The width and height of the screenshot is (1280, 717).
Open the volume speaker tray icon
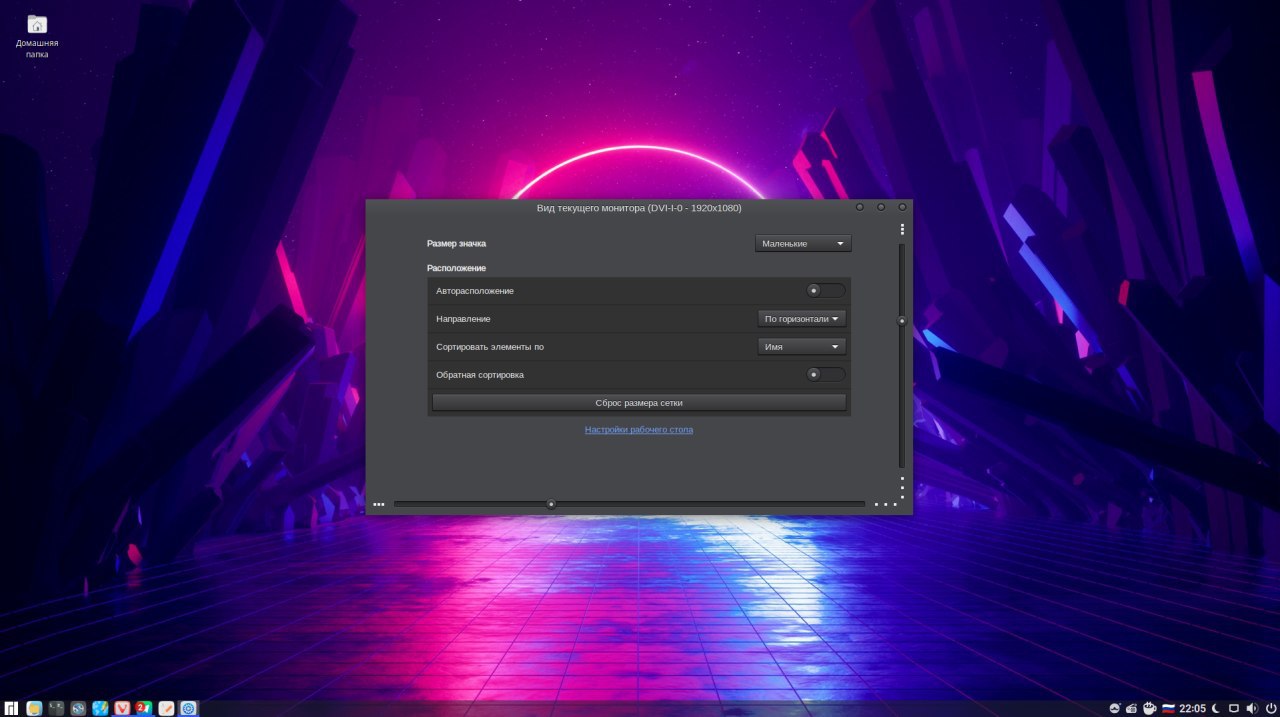[x=1252, y=708]
